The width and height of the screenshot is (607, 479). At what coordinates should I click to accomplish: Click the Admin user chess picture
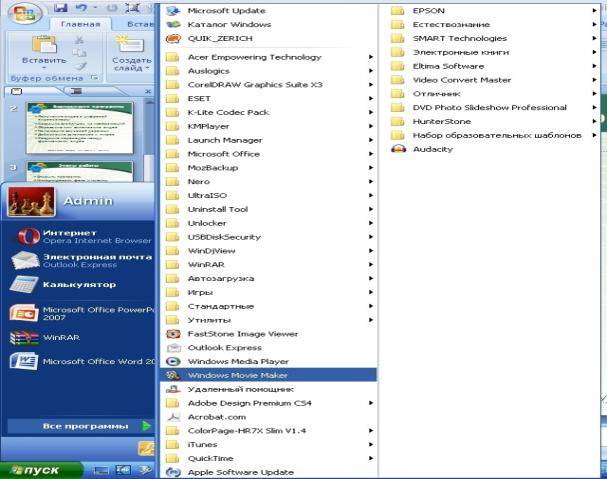(x=31, y=201)
